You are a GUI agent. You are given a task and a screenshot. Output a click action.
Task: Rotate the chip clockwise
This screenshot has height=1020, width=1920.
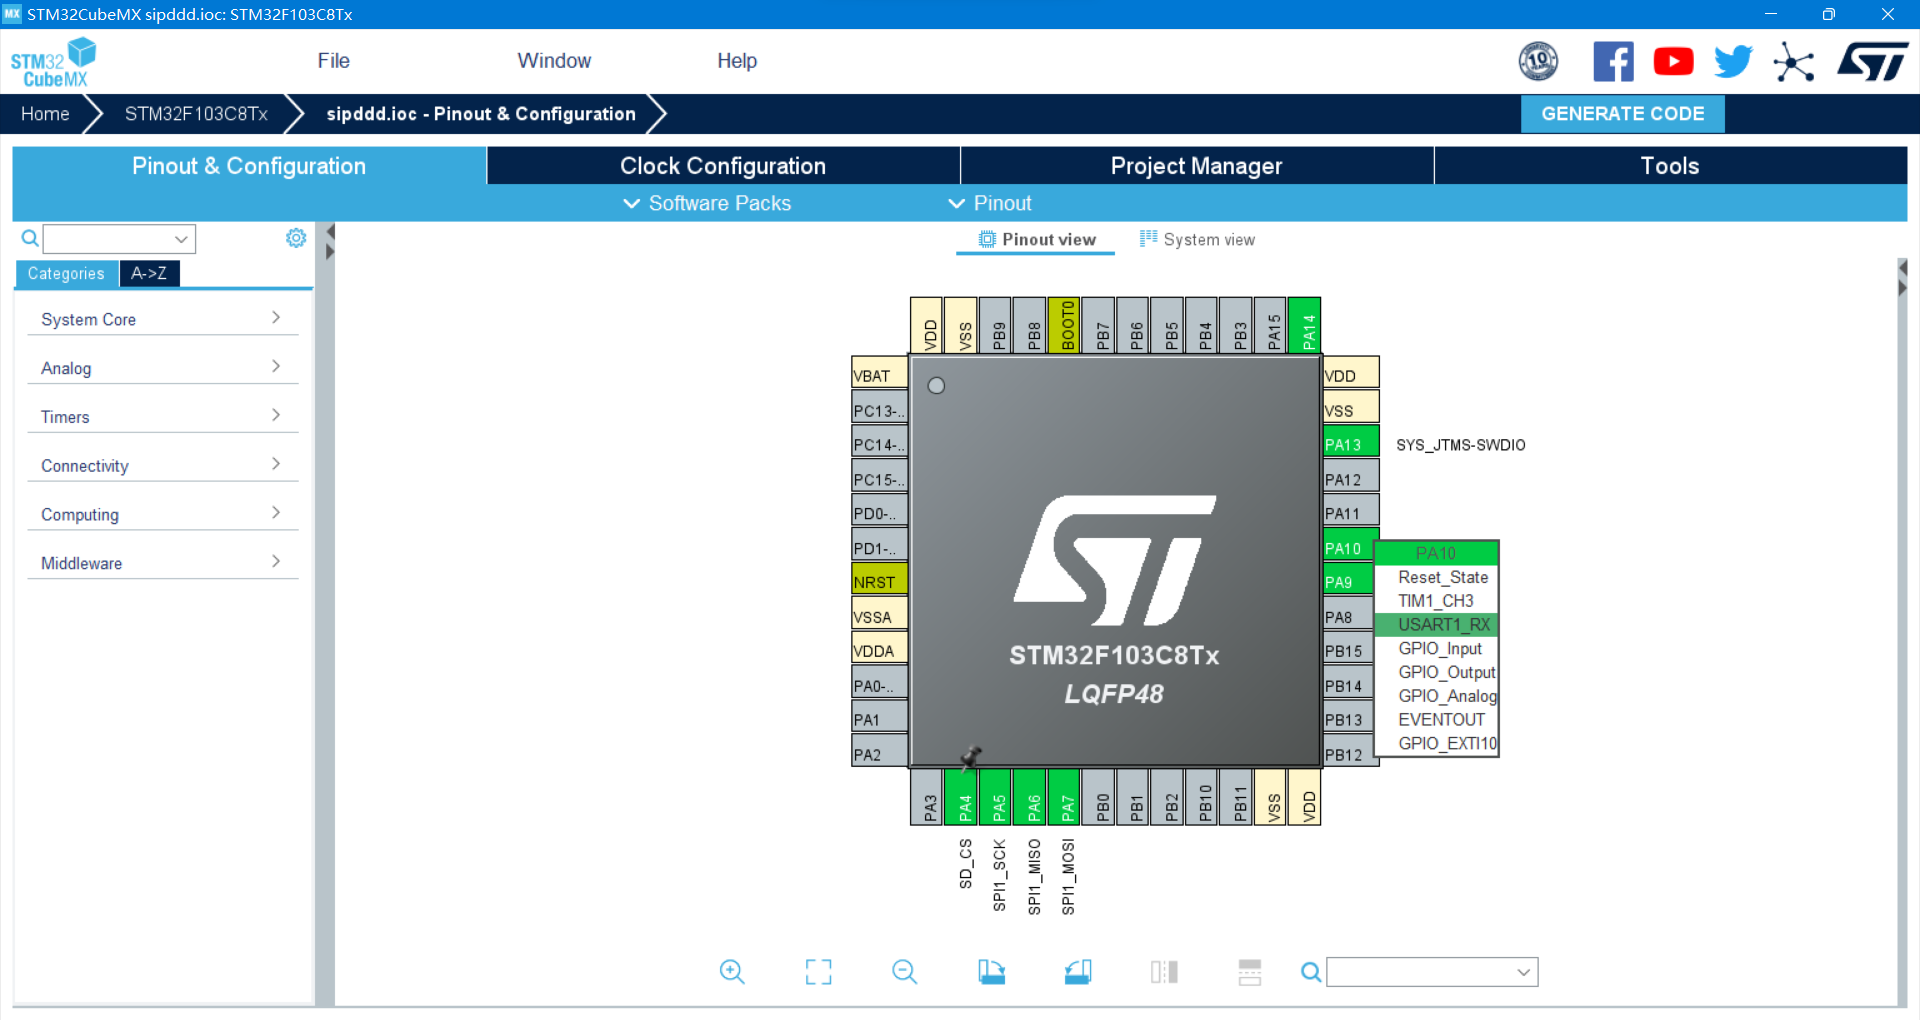click(x=991, y=971)
